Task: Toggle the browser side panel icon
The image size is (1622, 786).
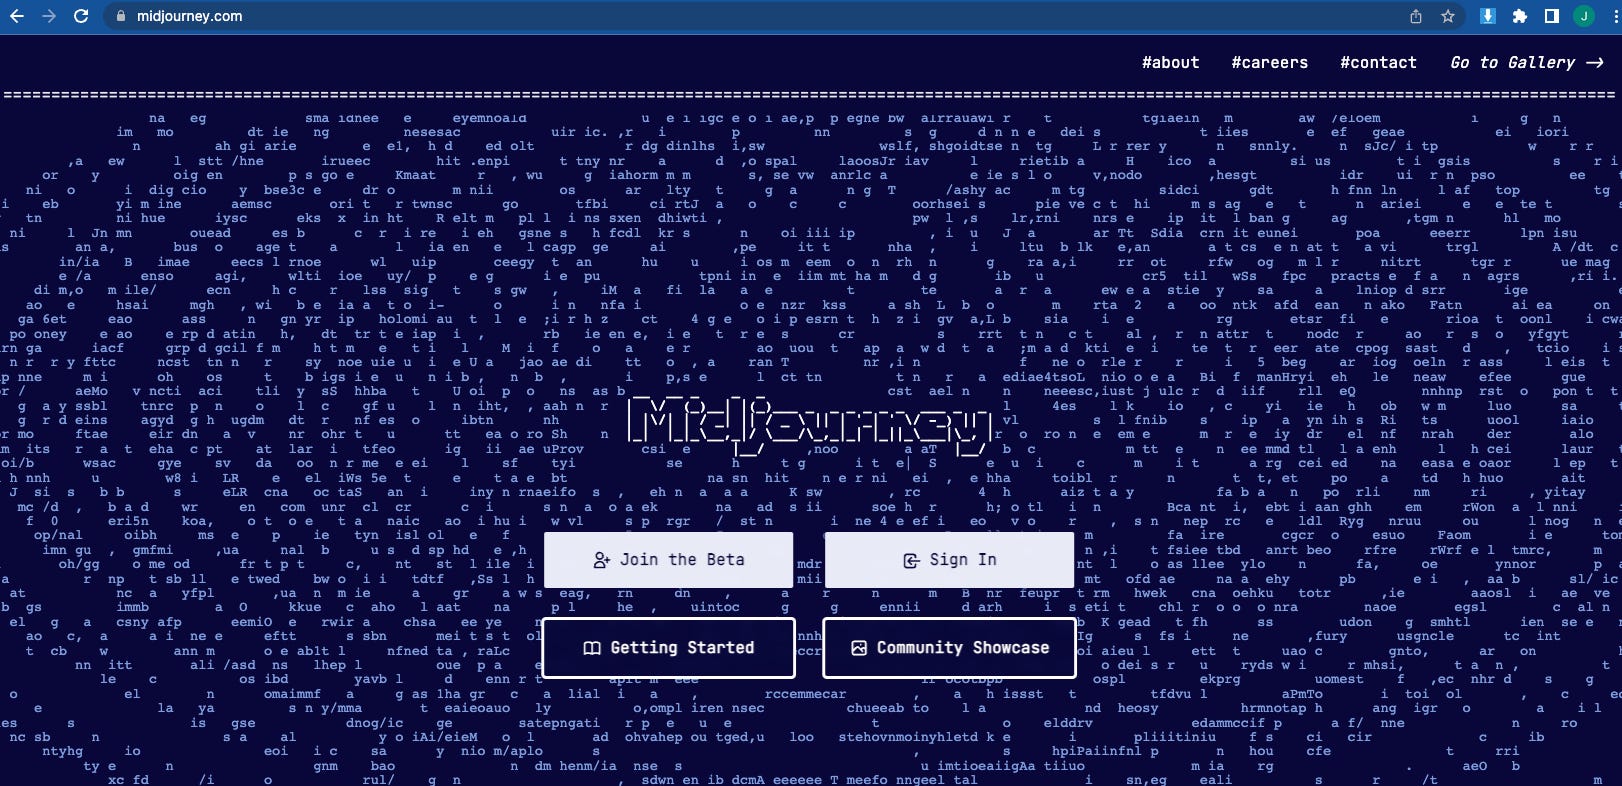Action: 1552,16
